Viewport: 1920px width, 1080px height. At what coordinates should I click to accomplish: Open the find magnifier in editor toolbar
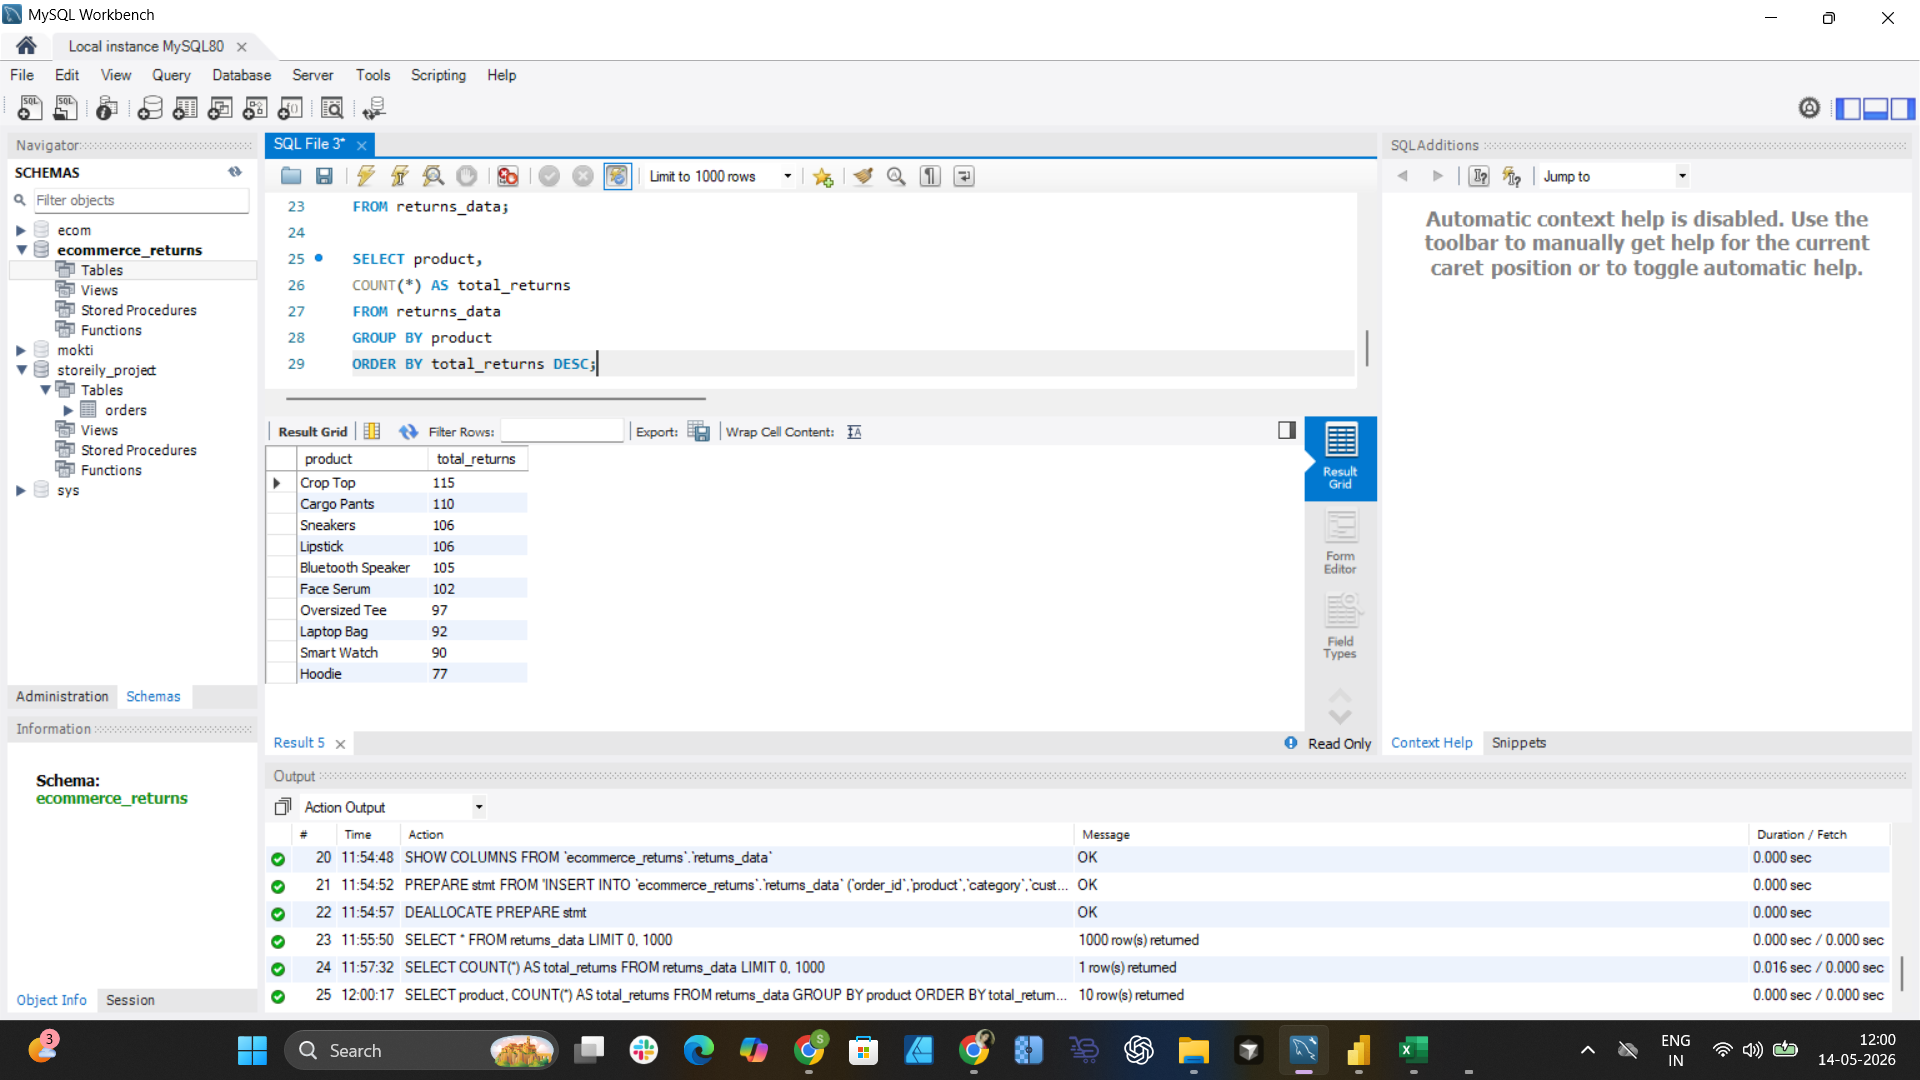tap(897, 176)
